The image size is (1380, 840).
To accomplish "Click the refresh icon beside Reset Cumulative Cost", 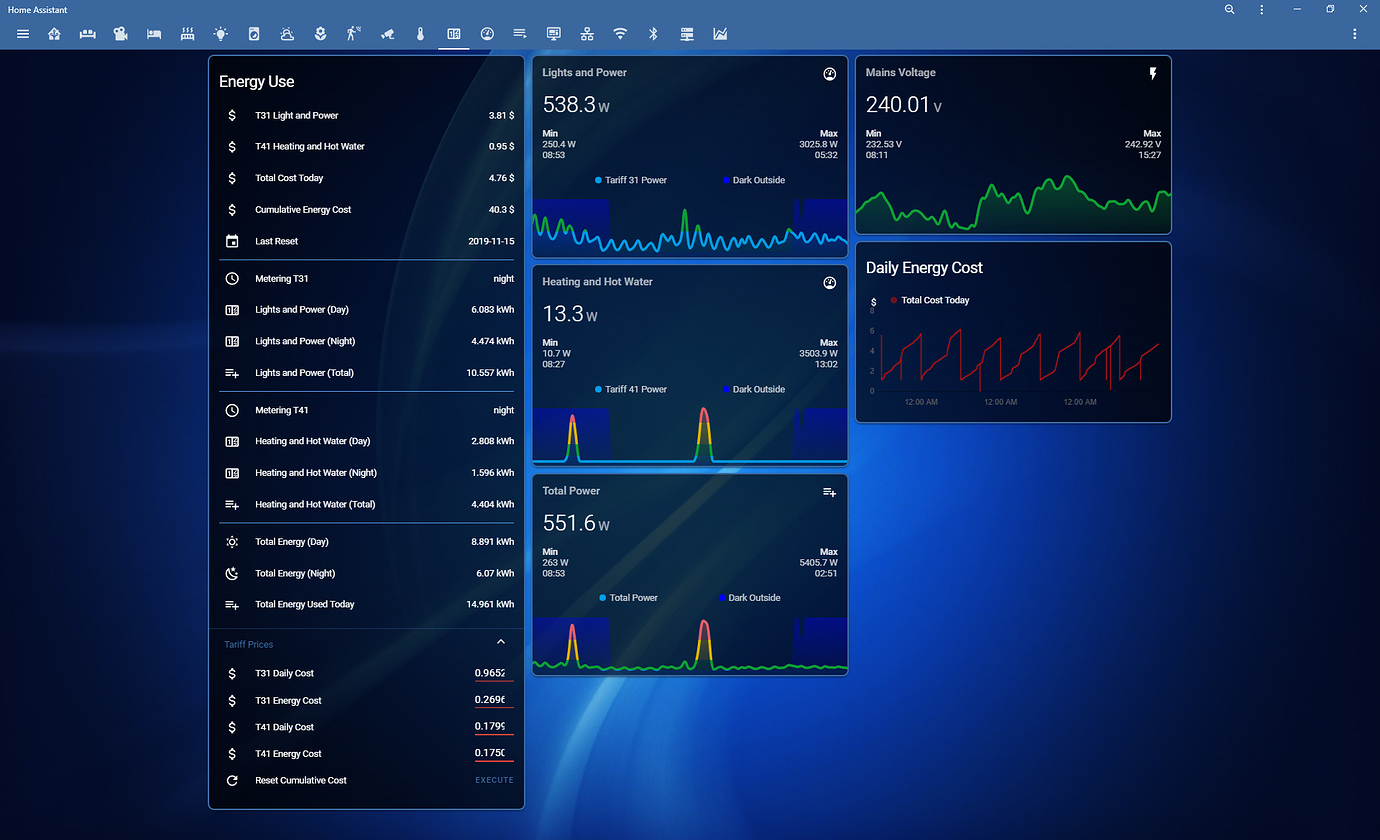I will pos(232,780).
